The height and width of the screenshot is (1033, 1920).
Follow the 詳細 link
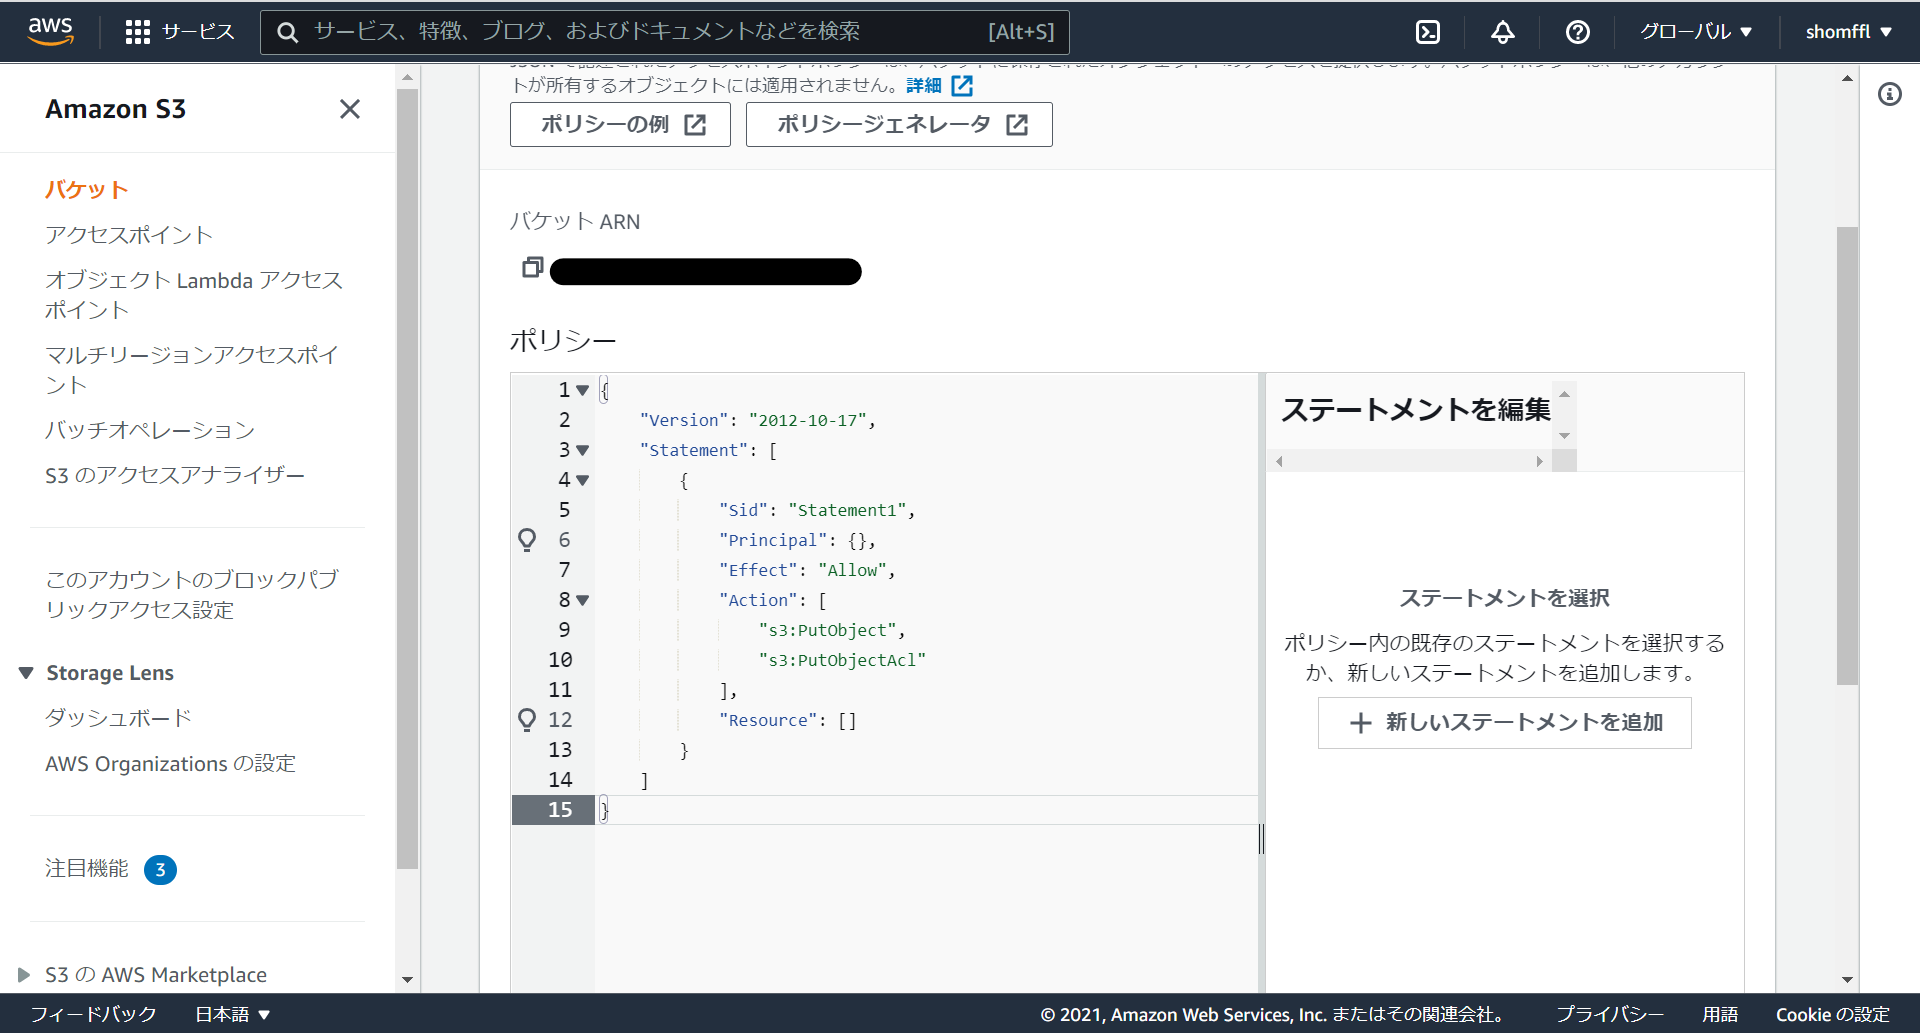[x=924, y=86]
